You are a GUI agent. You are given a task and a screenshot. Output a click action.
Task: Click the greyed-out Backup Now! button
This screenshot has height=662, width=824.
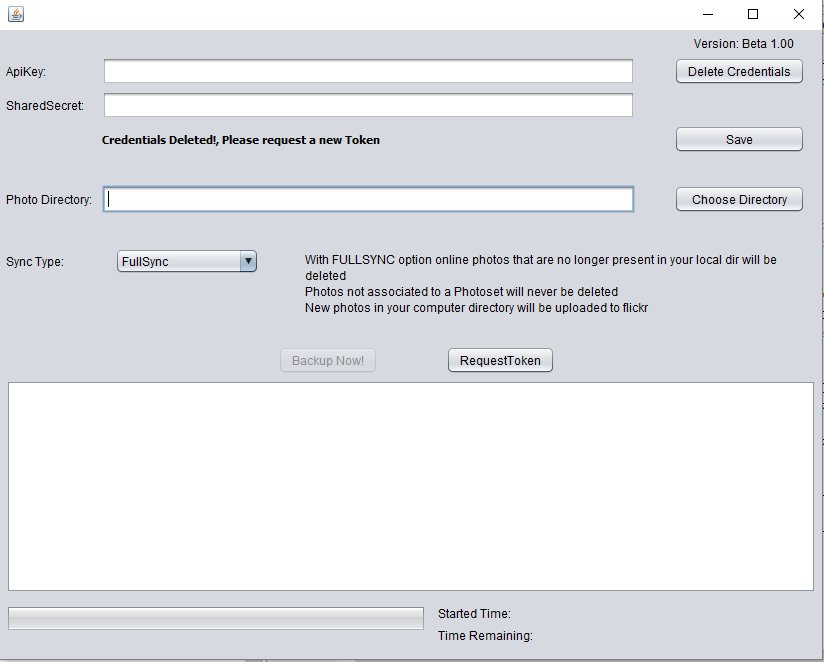pos(328,360)
